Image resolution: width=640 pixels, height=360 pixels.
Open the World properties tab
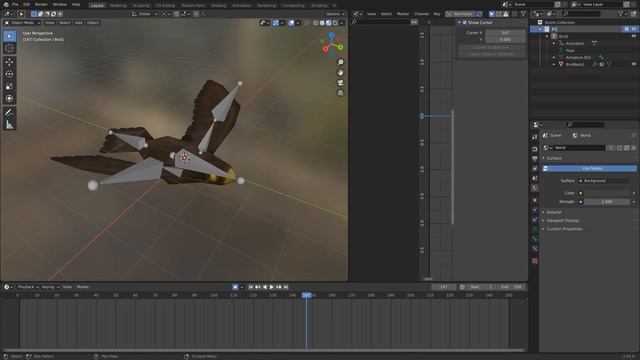pos(535,188)
